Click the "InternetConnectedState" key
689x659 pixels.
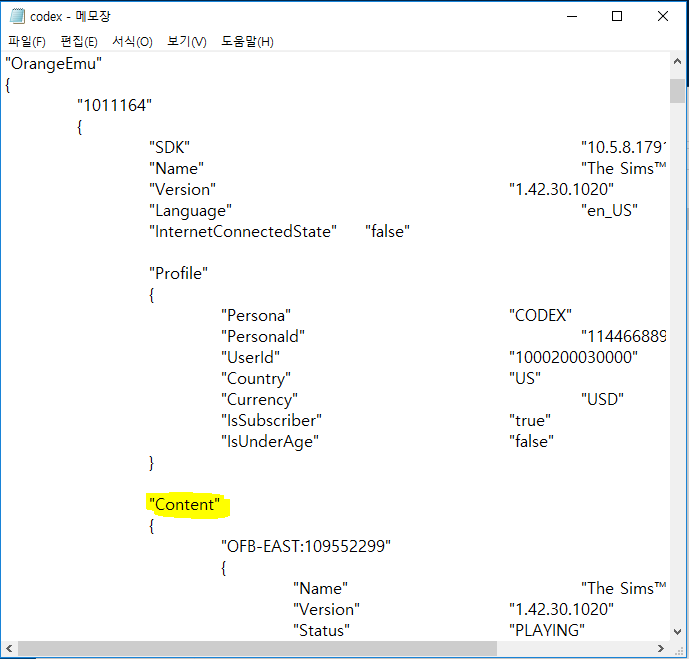243,232
